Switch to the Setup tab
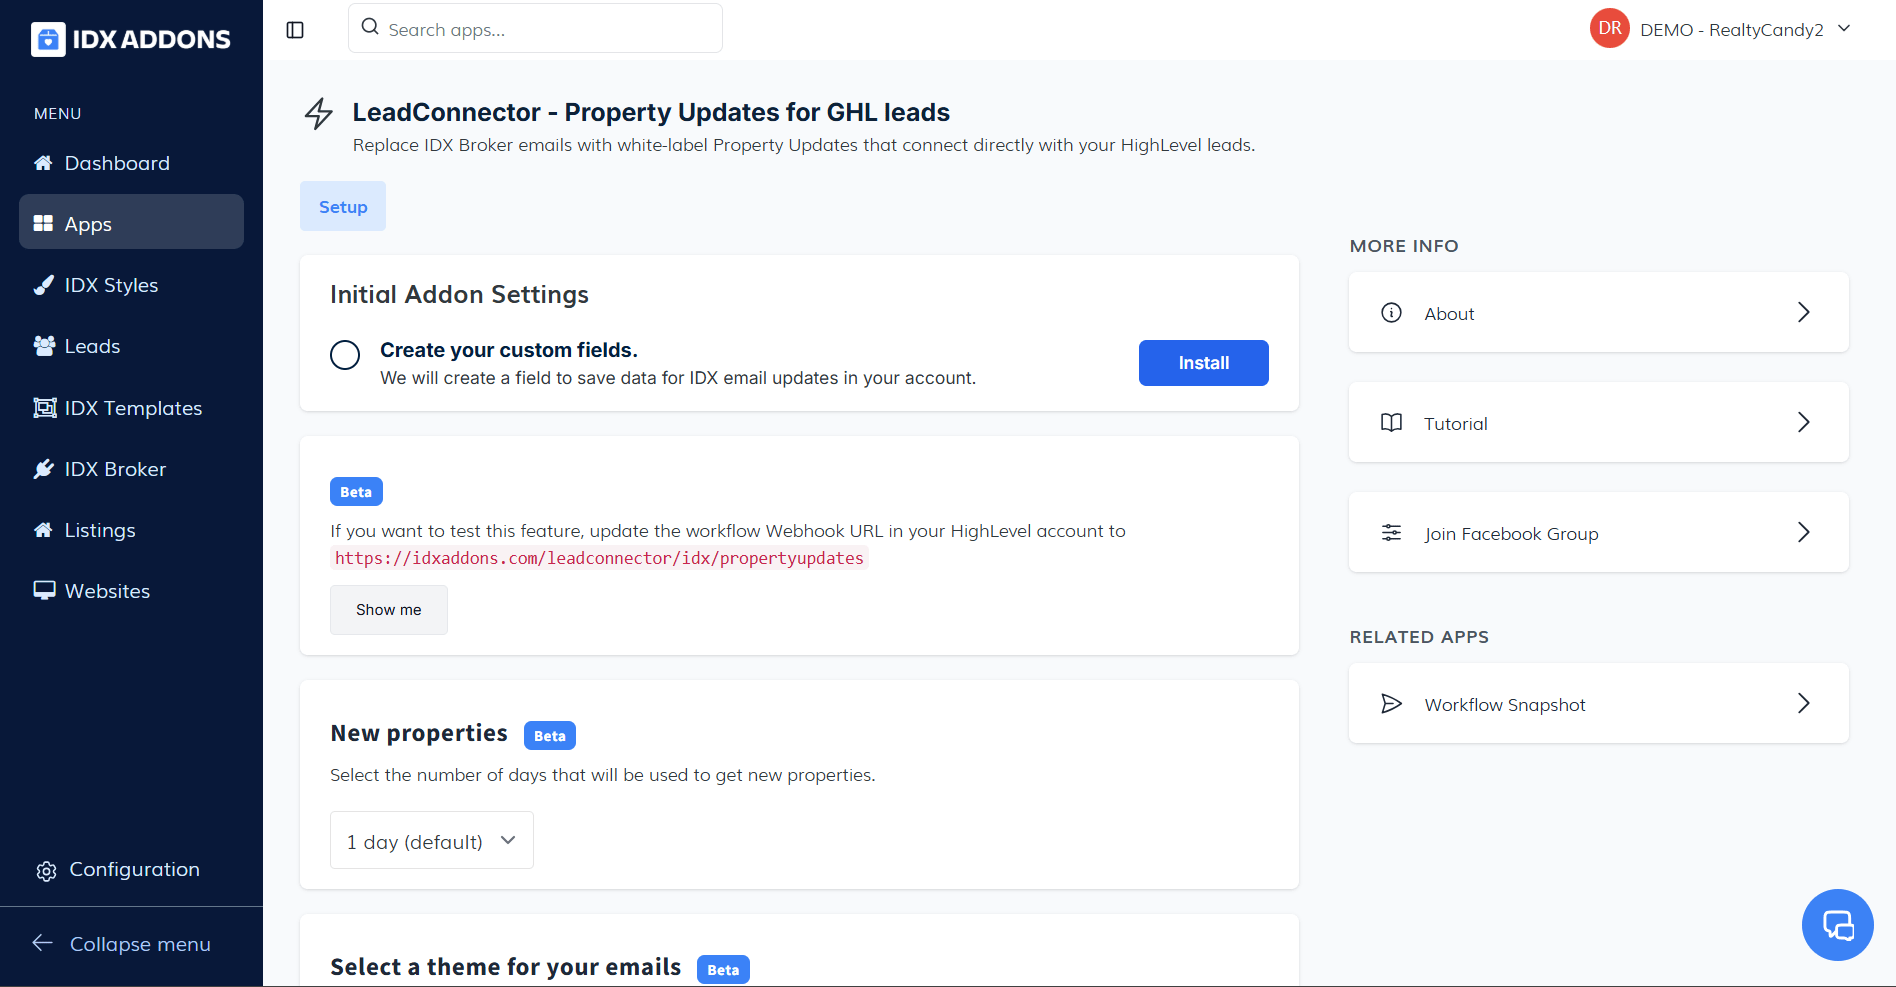The image size is (1896, 987). coord(343,207)
